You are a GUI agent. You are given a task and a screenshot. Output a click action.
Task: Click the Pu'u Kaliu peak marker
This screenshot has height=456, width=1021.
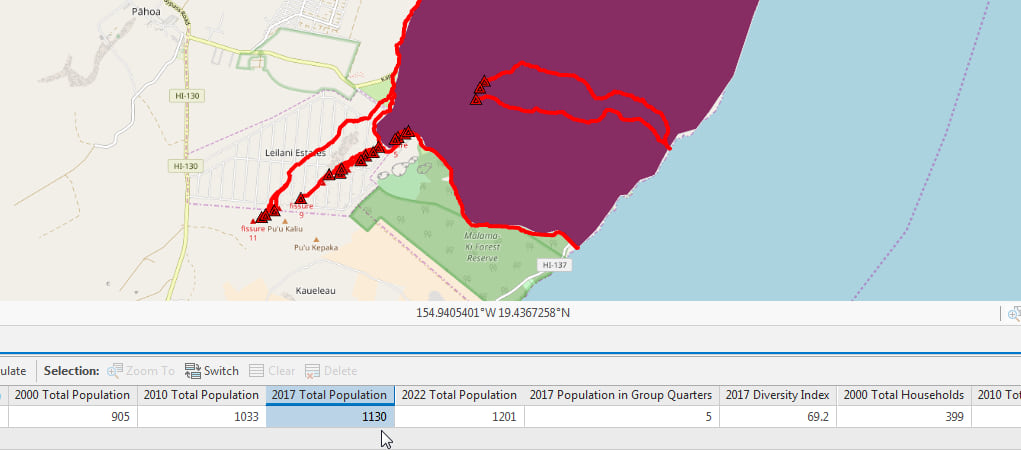coord(284,221)
